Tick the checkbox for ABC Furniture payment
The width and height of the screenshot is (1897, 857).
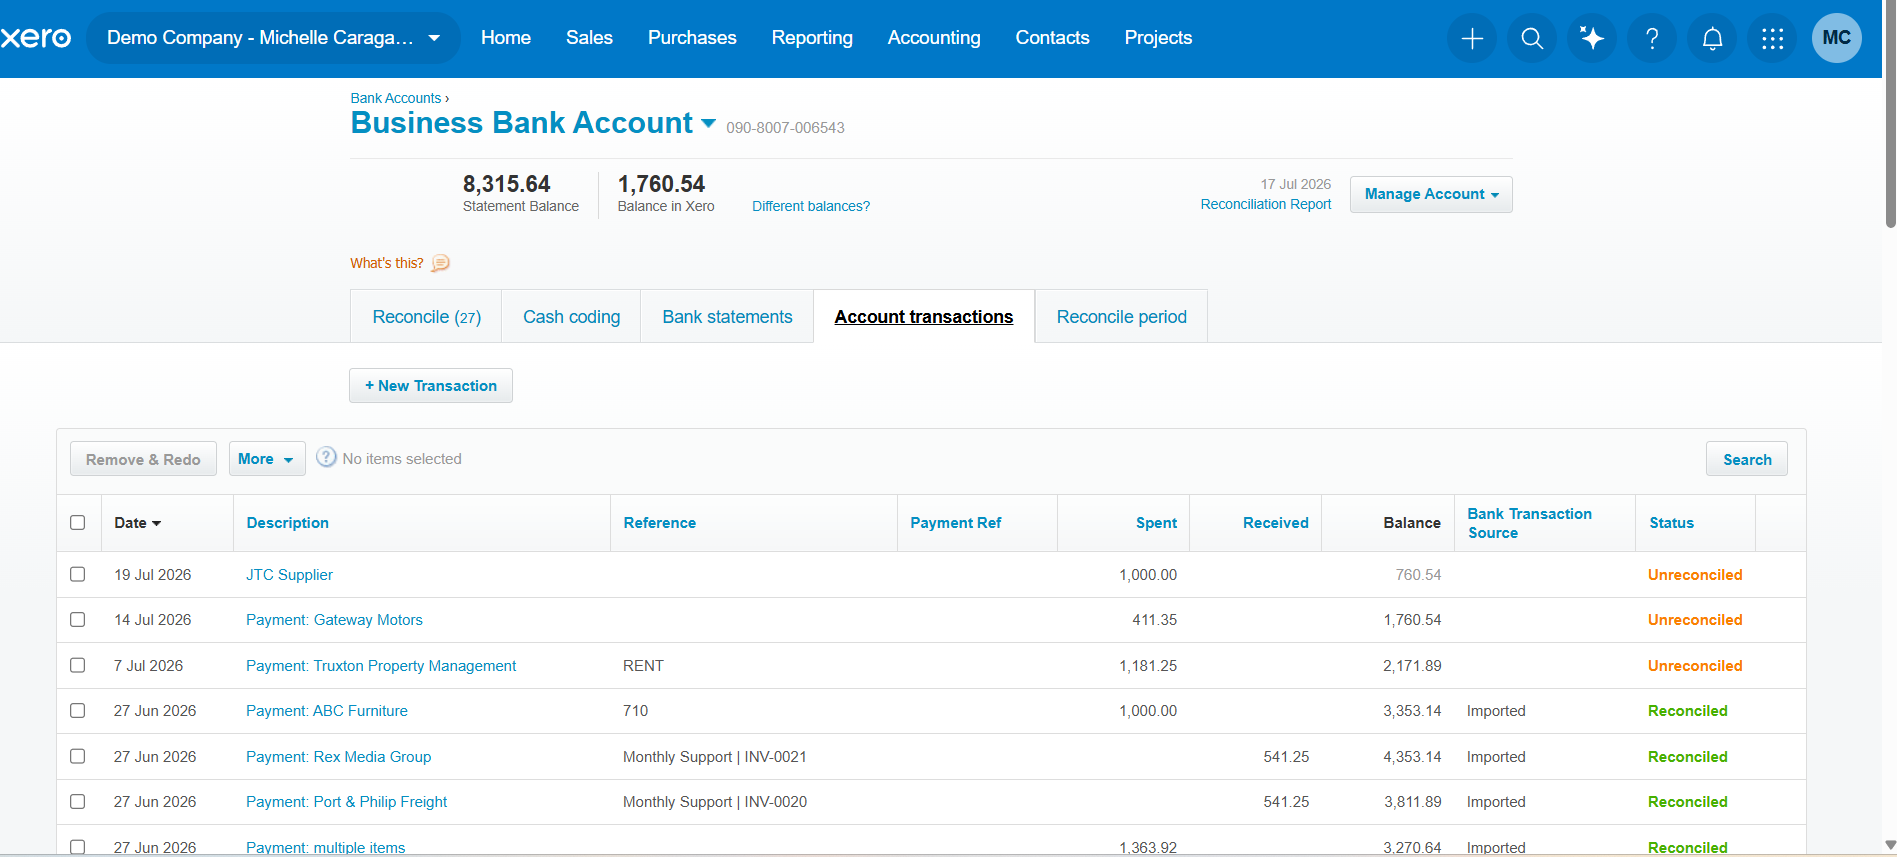tap(78, 710)
